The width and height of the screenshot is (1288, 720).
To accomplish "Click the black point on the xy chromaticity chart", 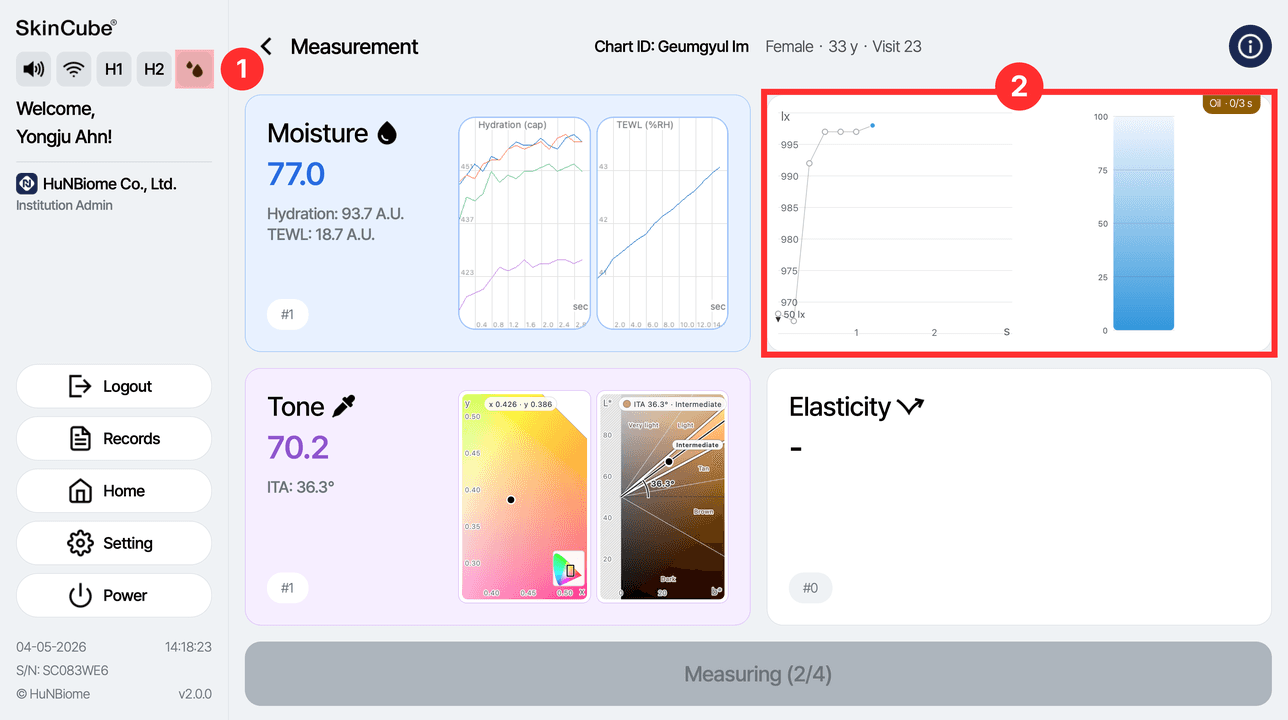I will (x=511, y=499).
